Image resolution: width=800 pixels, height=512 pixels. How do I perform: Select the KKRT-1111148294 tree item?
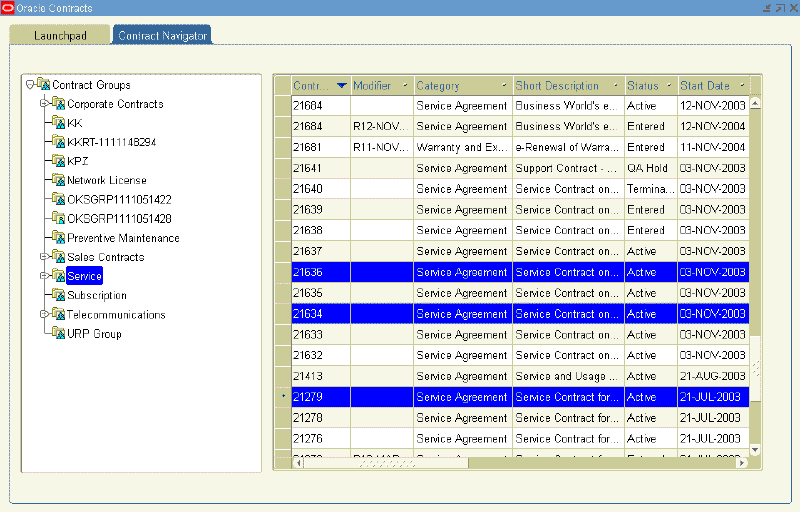click(111, 142)
